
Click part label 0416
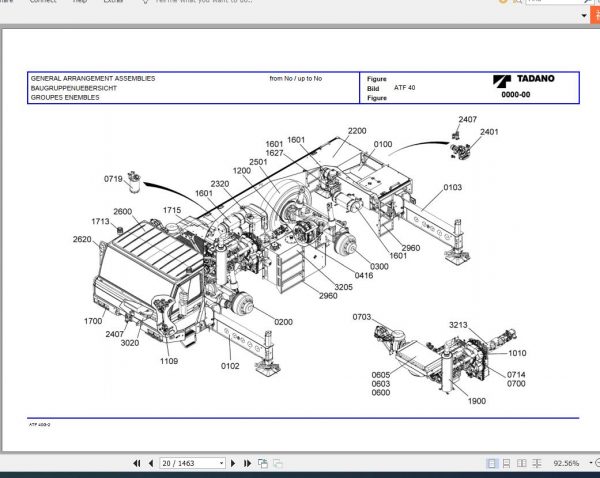tap(364, 276)
